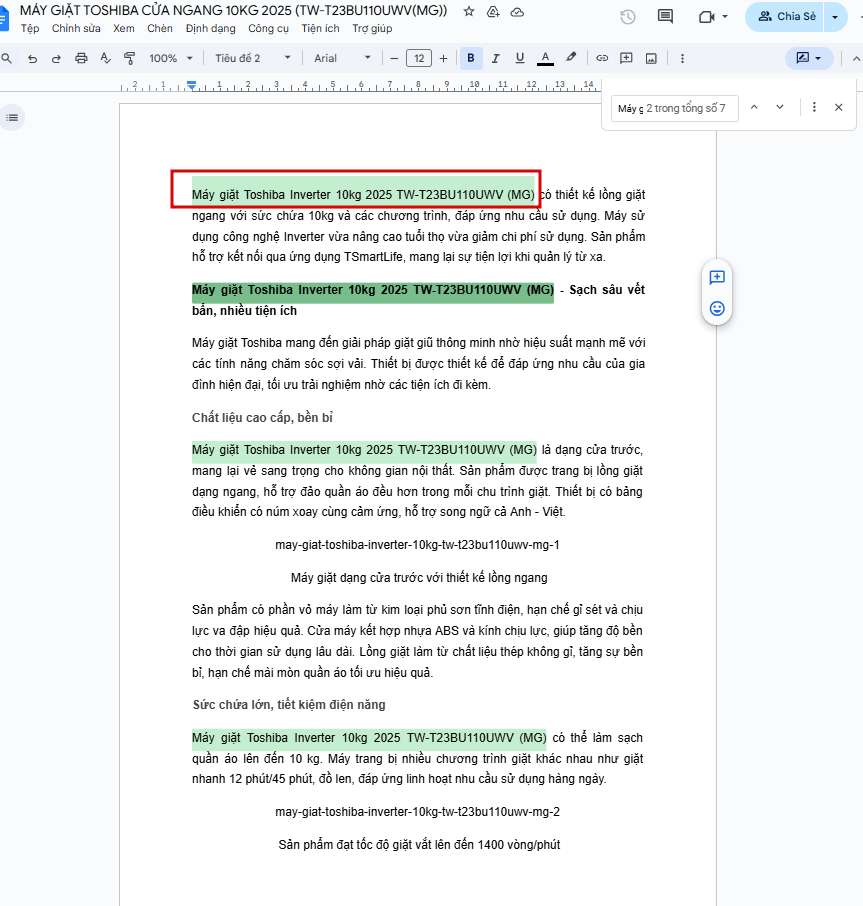Open the Trợ giúp menu
The image size is (863, 906).
[x=373, y=28]
